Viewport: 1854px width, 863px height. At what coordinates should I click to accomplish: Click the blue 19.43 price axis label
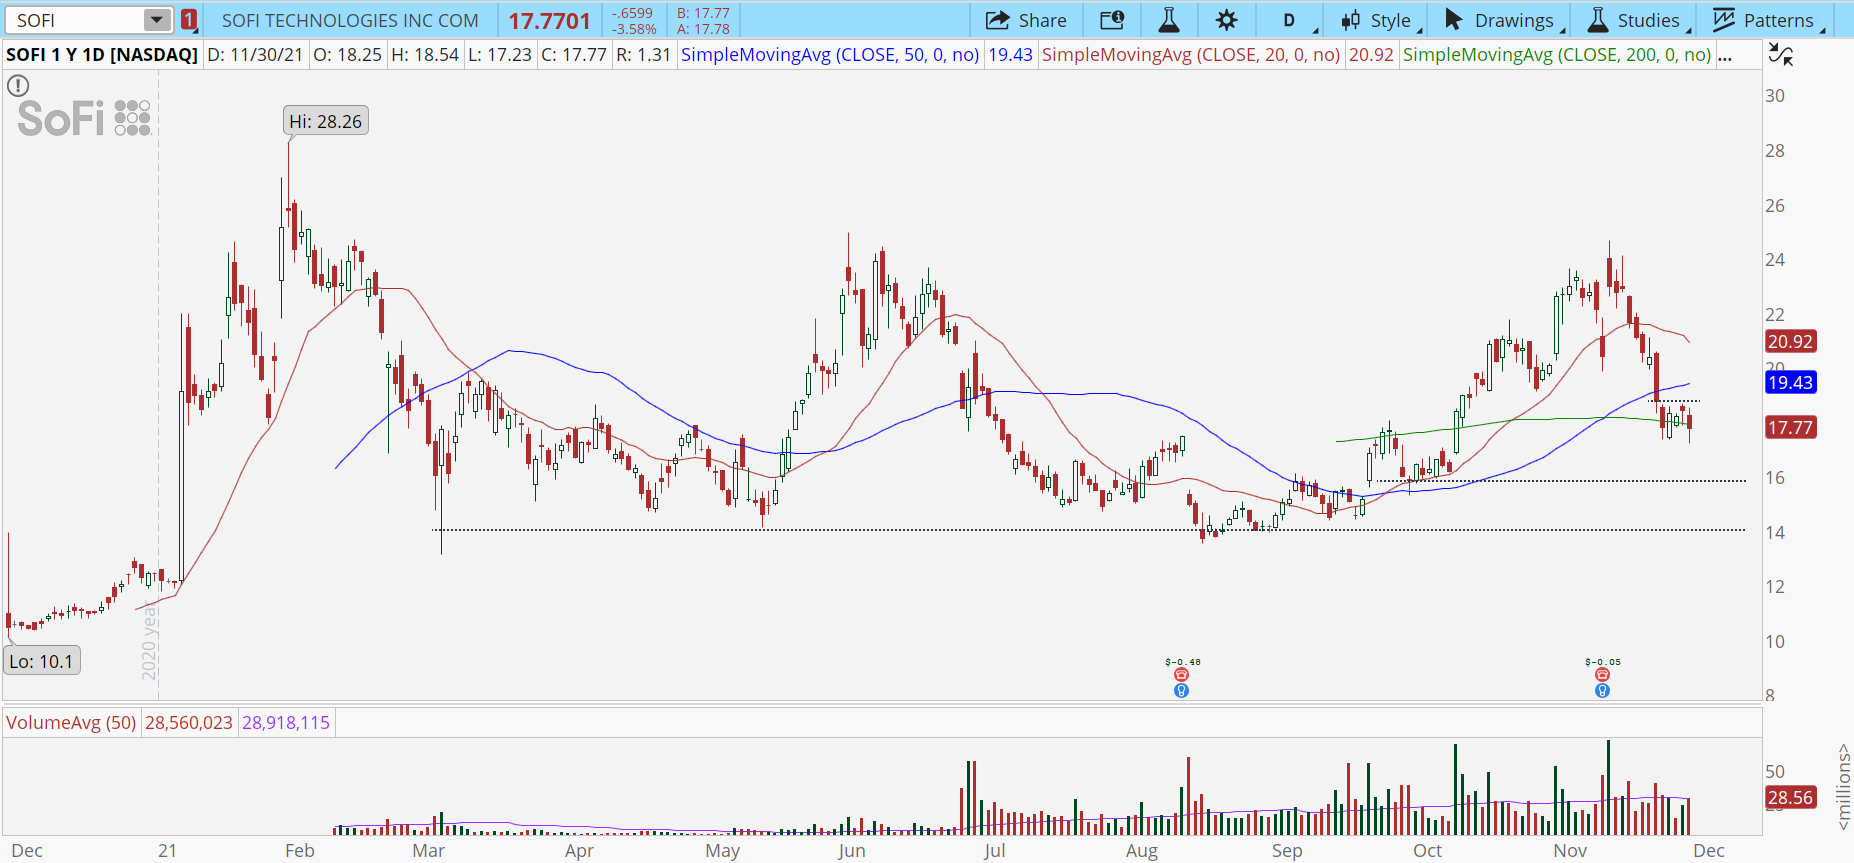pyautogui.click(x=1790, y=383)
